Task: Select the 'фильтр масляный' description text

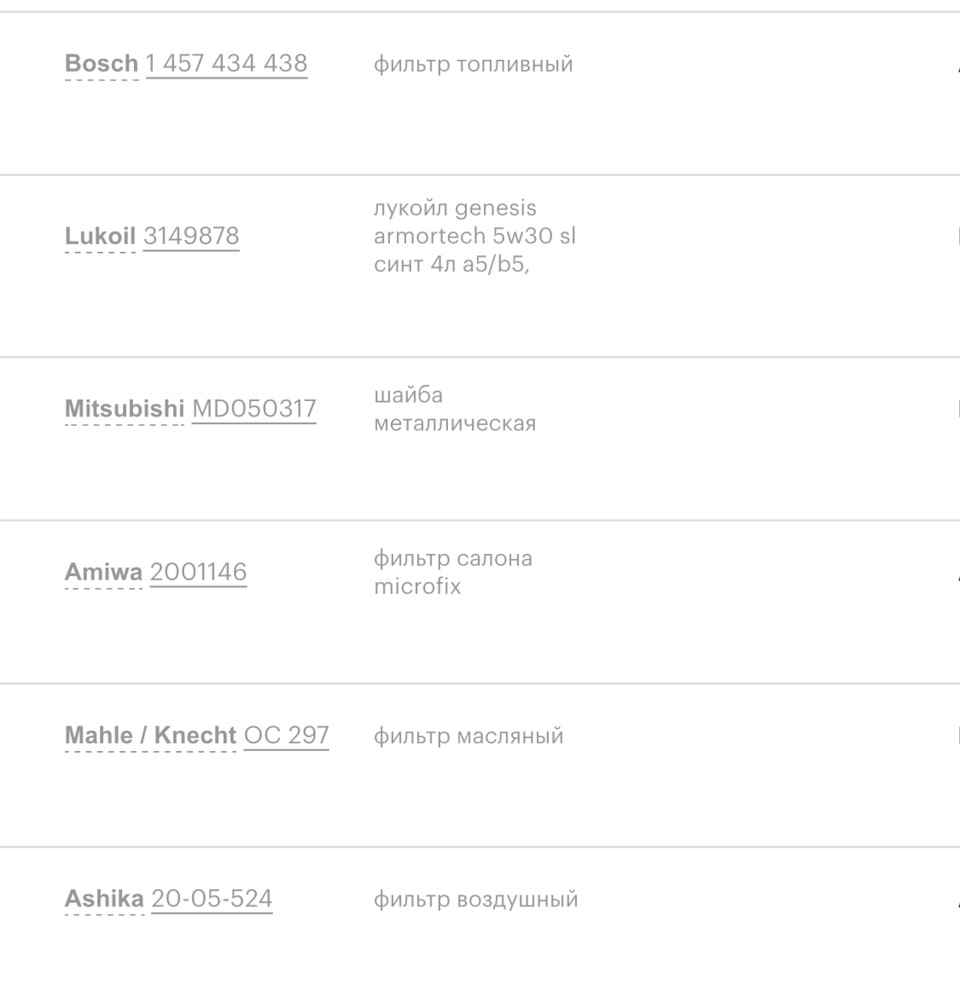Action: coord(468,736)
